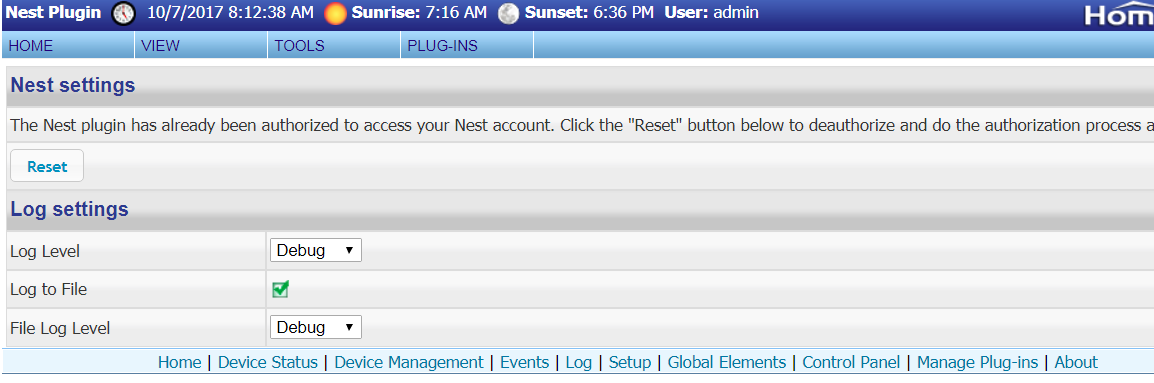Screen dimensions: 1154x383
Task: Click the Nest Plugin title text
Action: point(53,13)
